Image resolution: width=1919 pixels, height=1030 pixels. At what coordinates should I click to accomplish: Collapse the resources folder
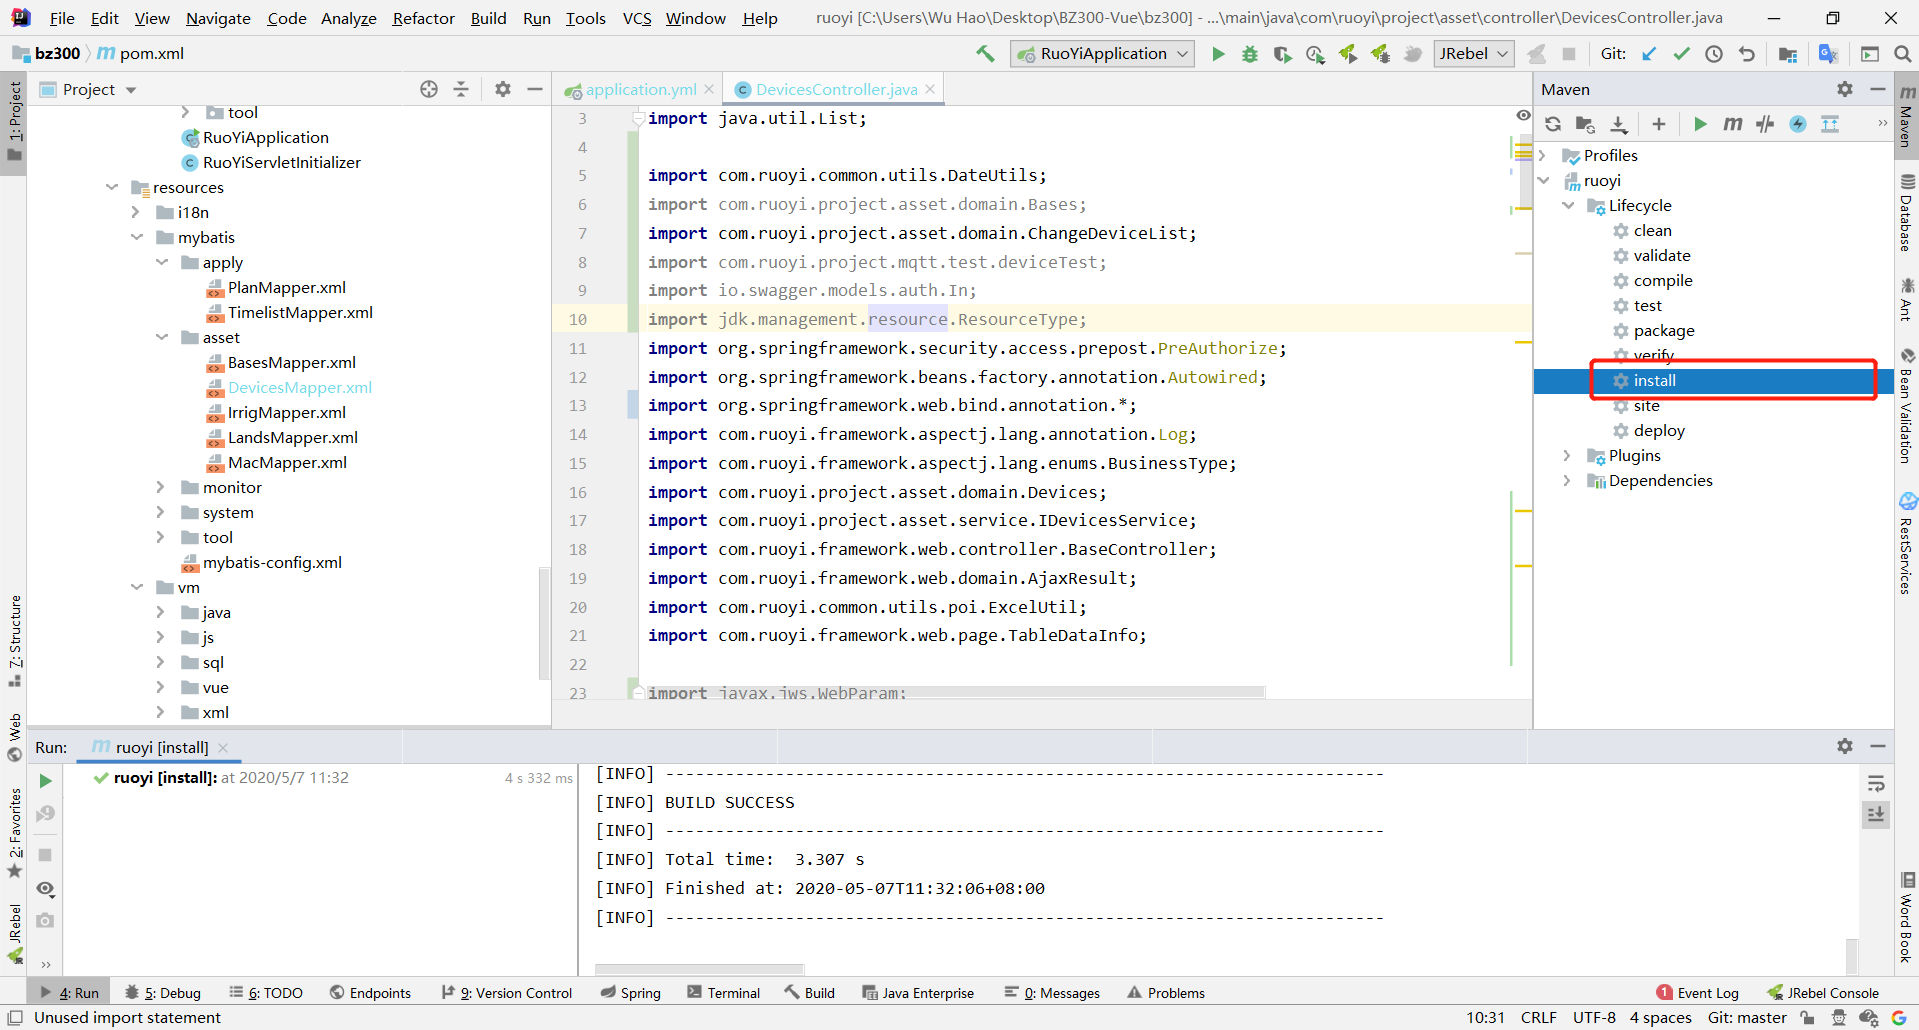point(112,187)
